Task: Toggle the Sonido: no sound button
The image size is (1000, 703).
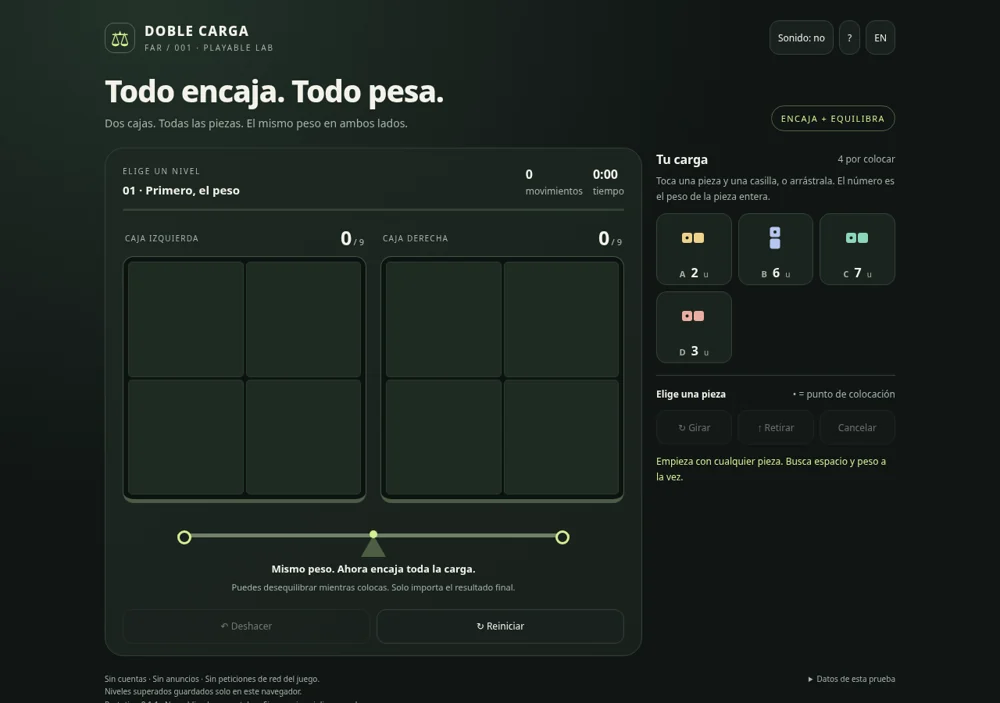Action: click(x=801, y=38)
